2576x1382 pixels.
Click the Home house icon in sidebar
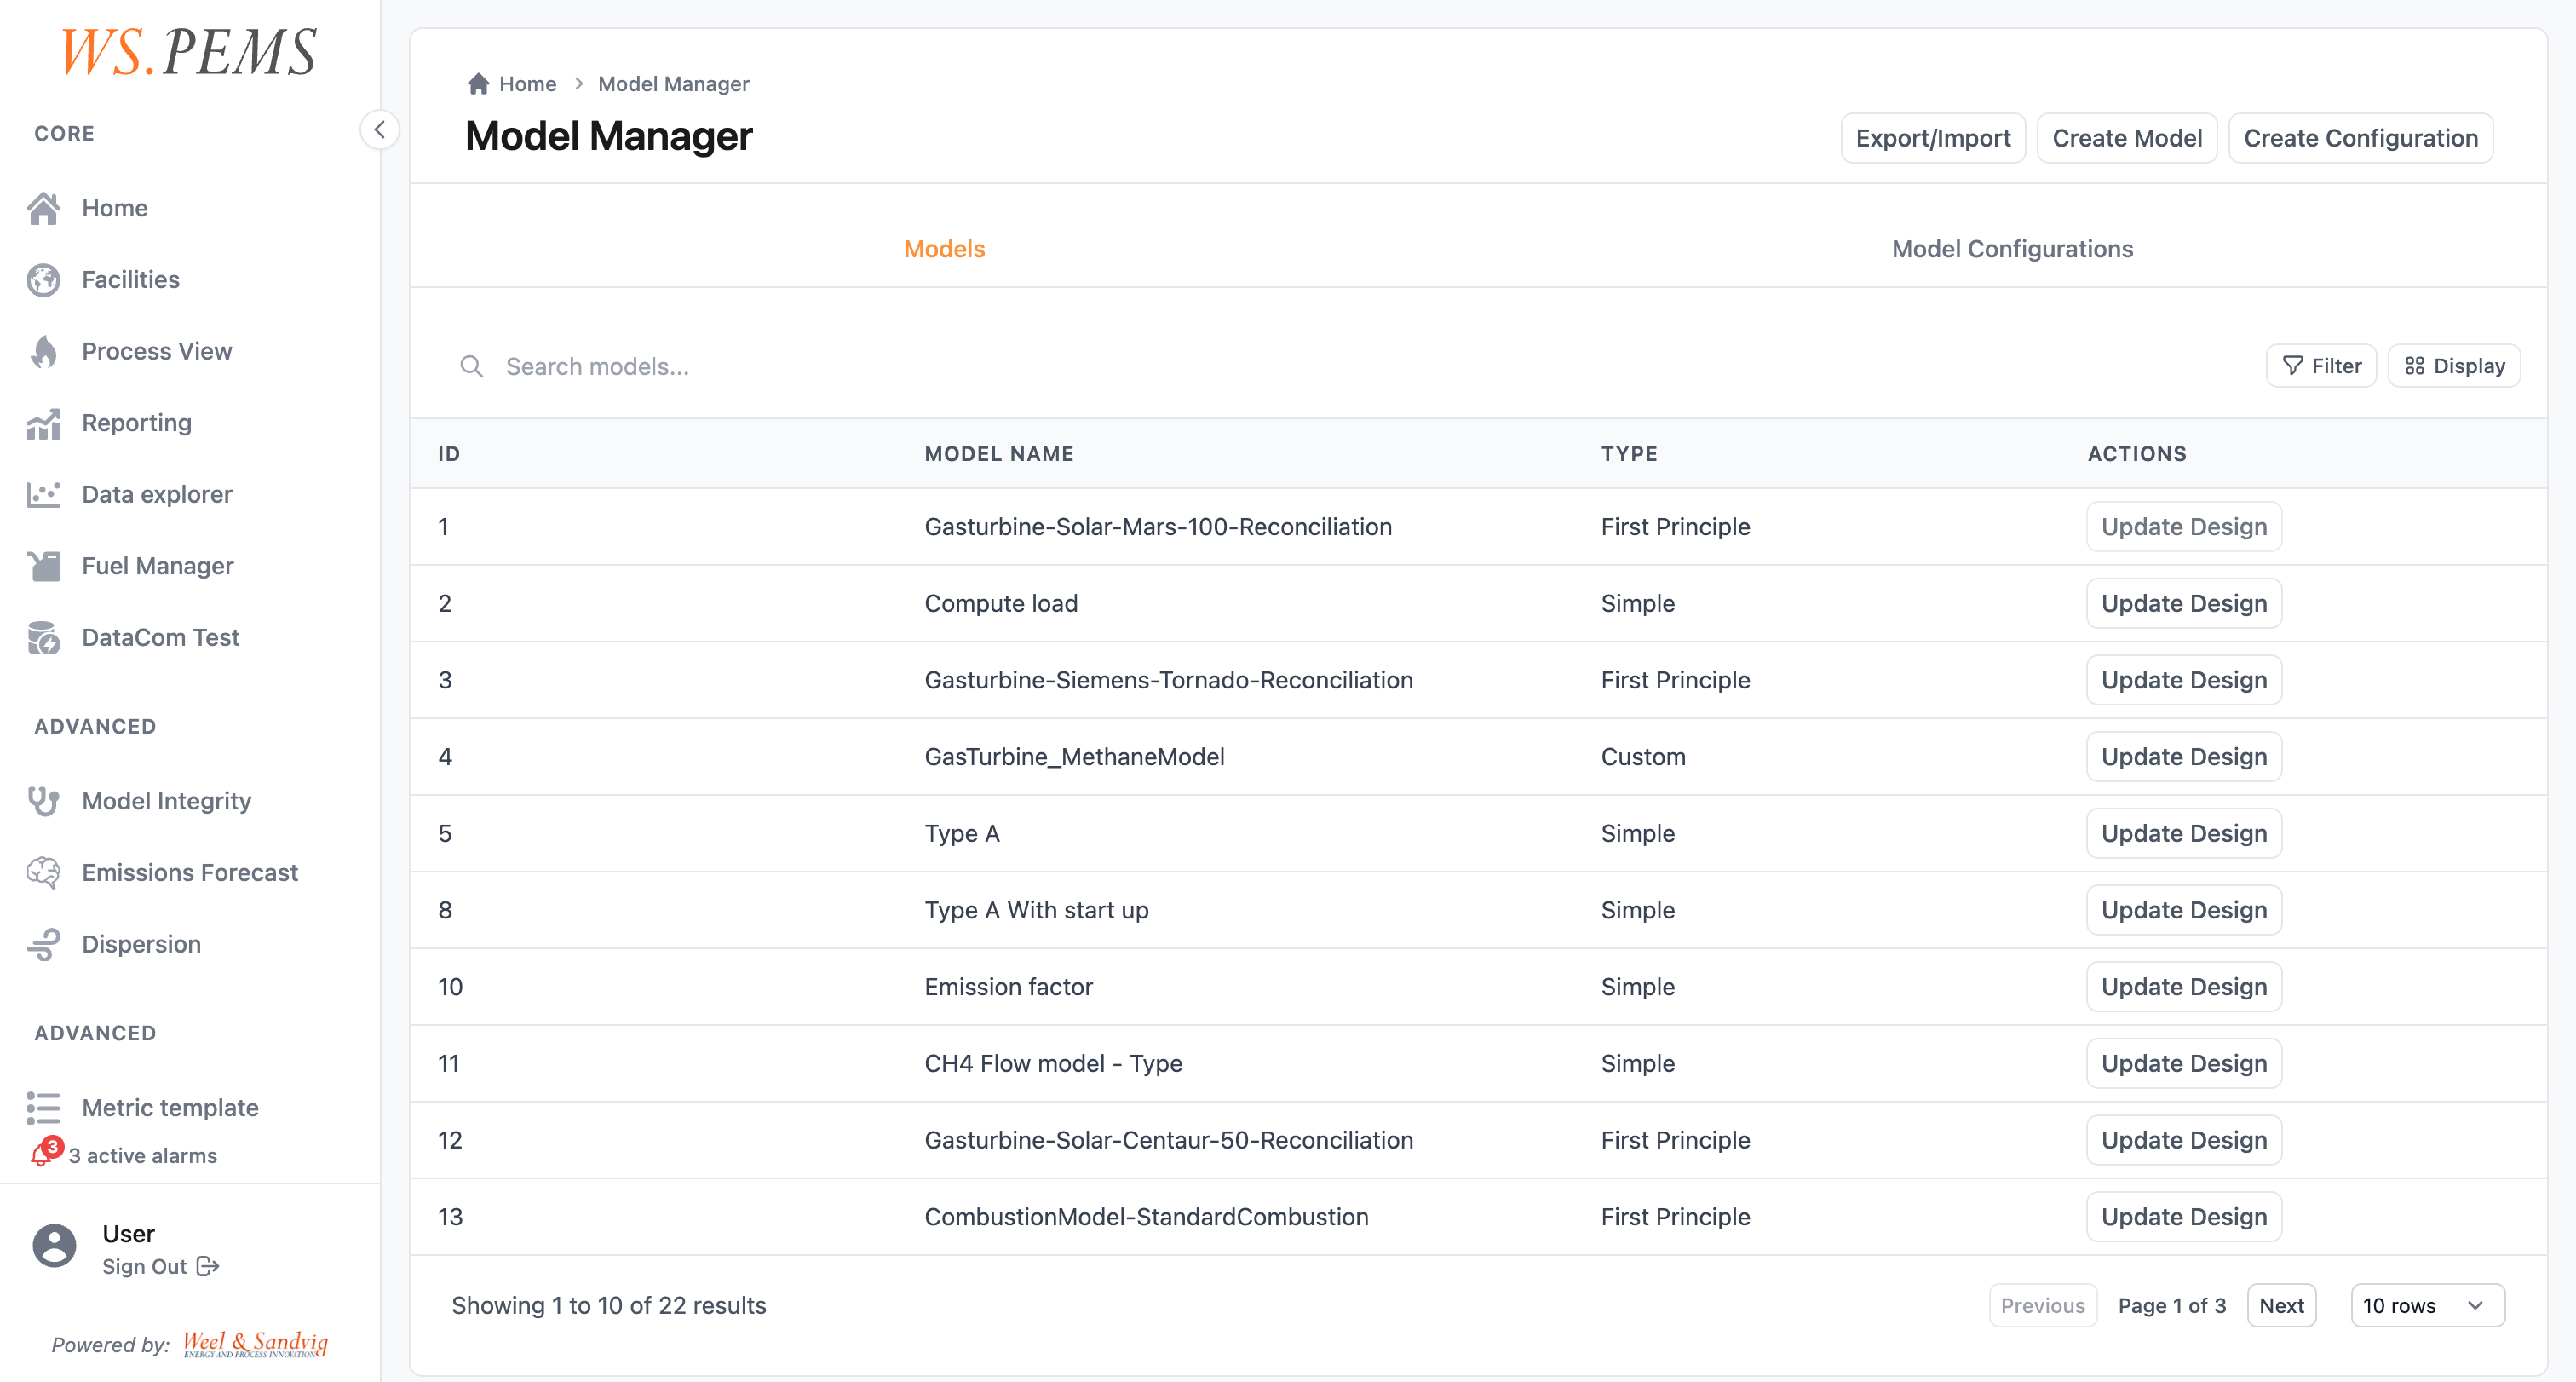tap(44, 208)
